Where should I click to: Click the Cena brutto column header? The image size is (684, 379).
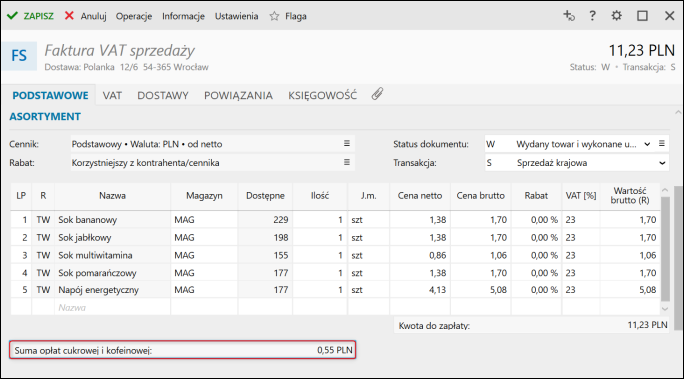480,196
